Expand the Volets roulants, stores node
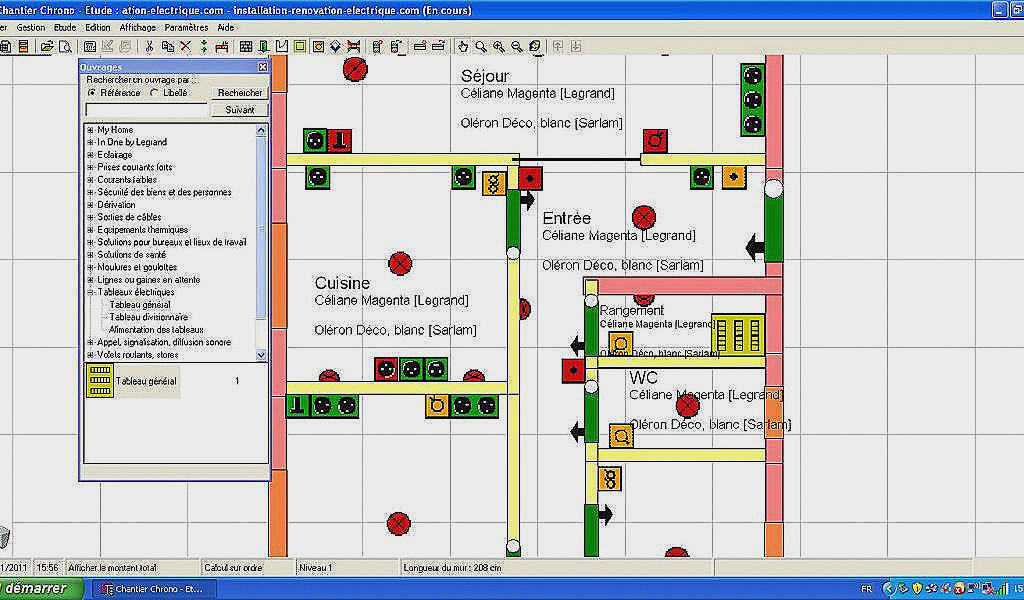This screenshot has width=1024, height=600. pos(91,355)
